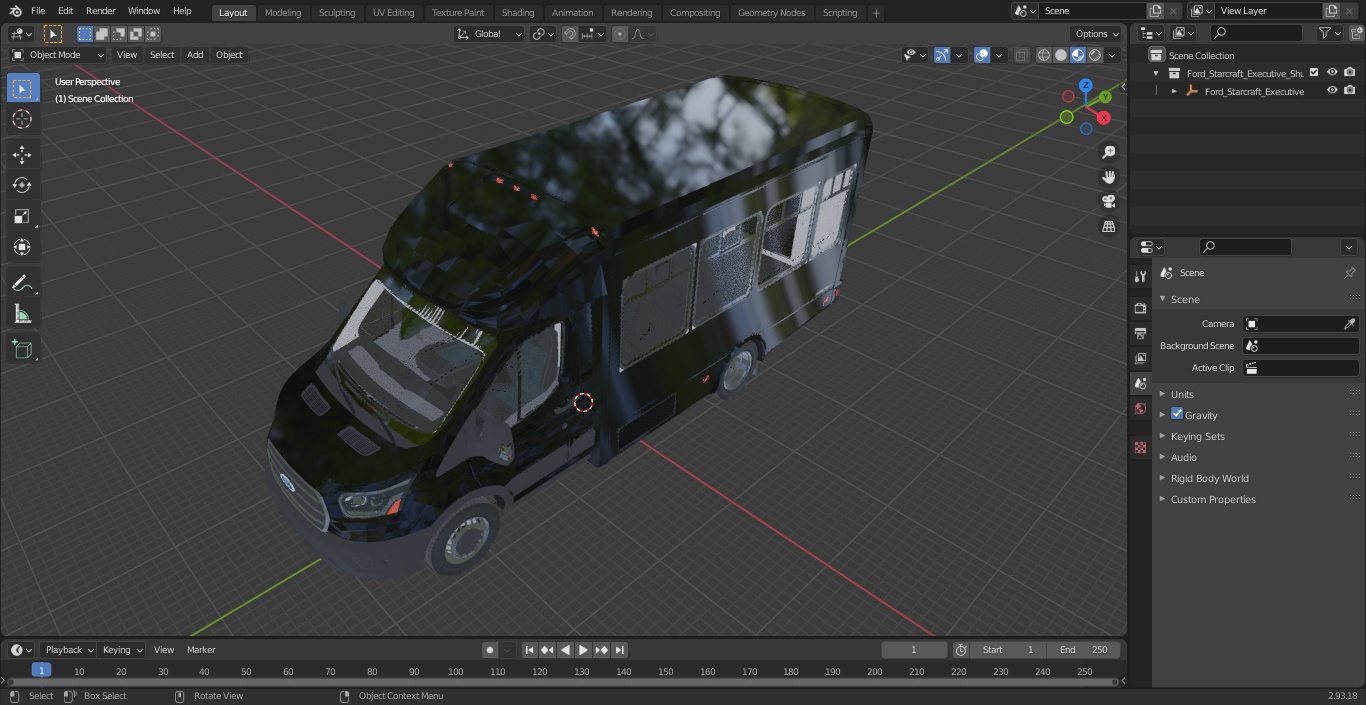1366x705 pixels.
Task: Hide the Ford_Starcraft_Executive object in viewport
Action: (1332, 90)
